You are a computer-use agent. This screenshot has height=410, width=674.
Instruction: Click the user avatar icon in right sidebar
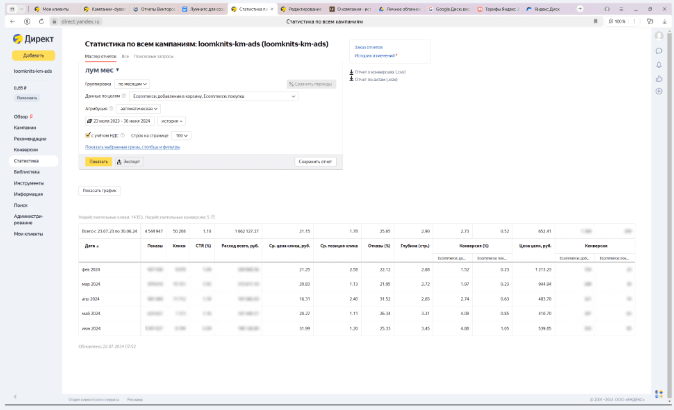[x=659, y=37]
